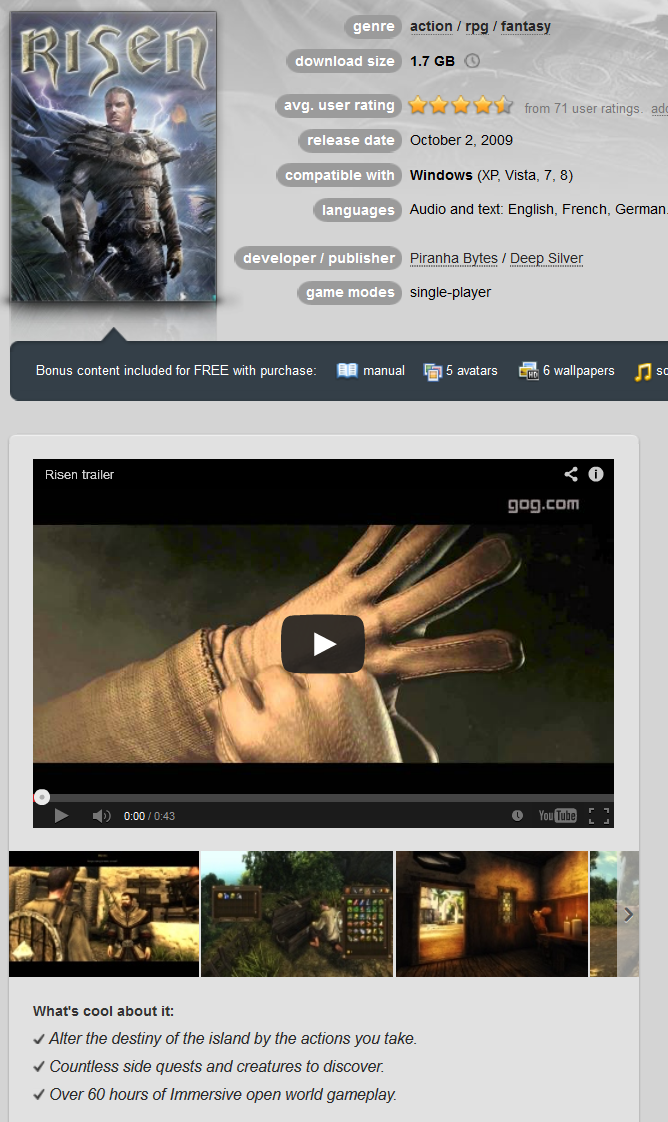
Task: Click the soundtrack music note icon
Action: pos(643,371)
